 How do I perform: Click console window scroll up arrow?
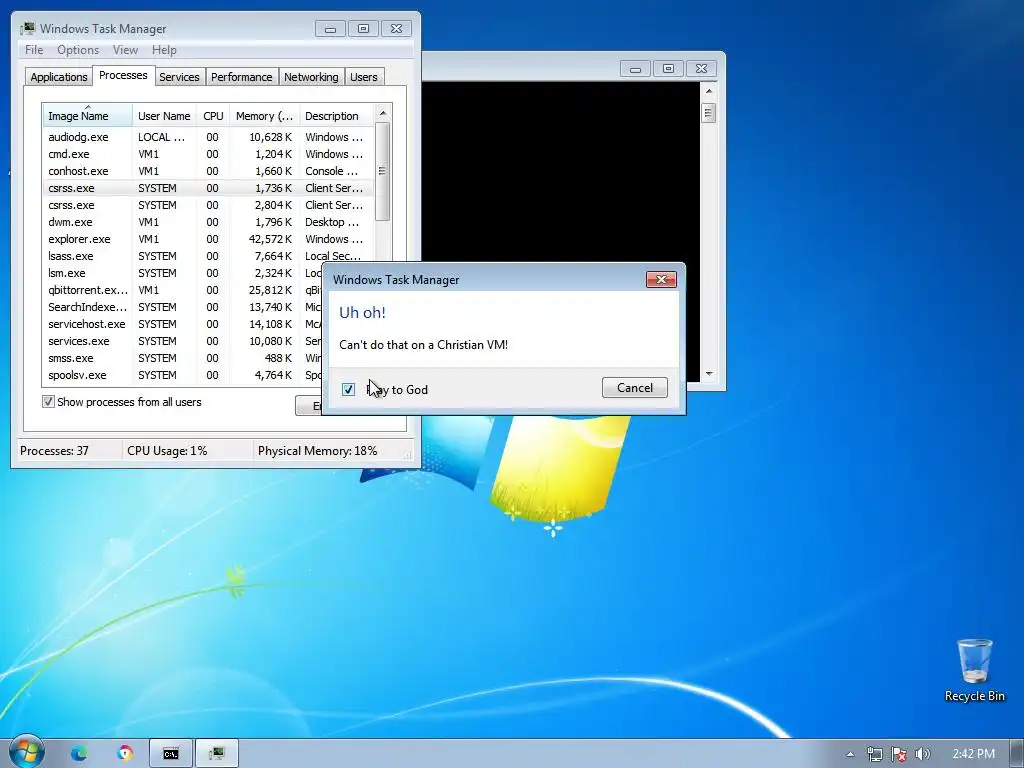click(709, 91)
